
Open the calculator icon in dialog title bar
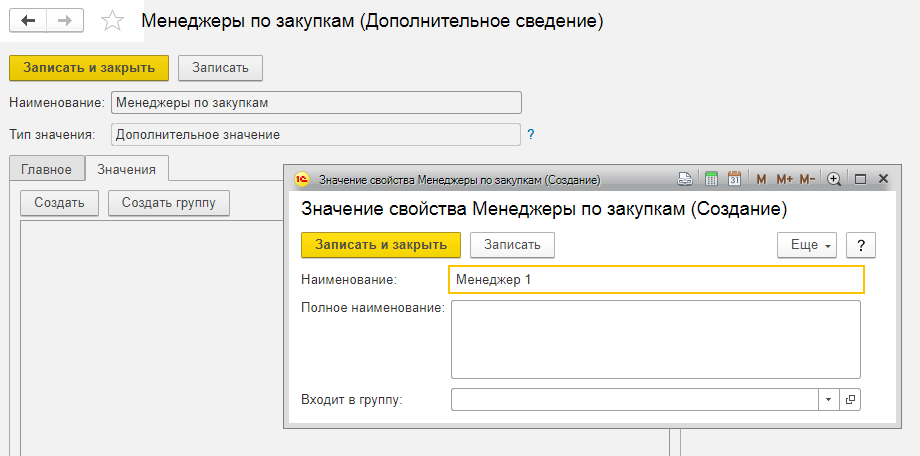coord(711,179)
